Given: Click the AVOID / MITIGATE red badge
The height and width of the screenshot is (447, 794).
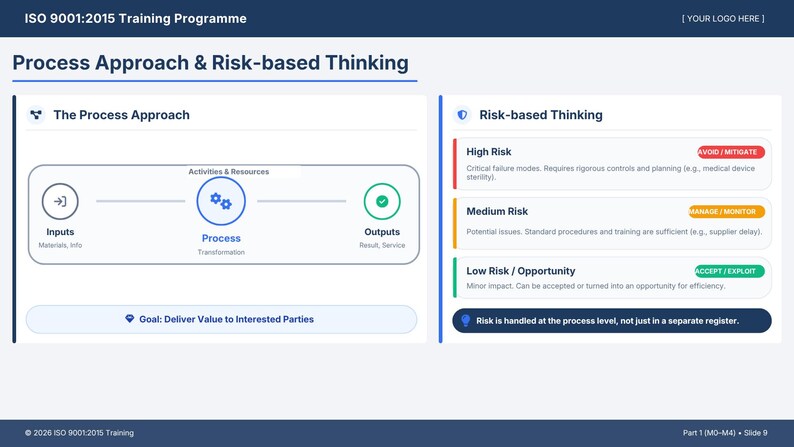Looking at the screenshot, I should coord(731,152).
